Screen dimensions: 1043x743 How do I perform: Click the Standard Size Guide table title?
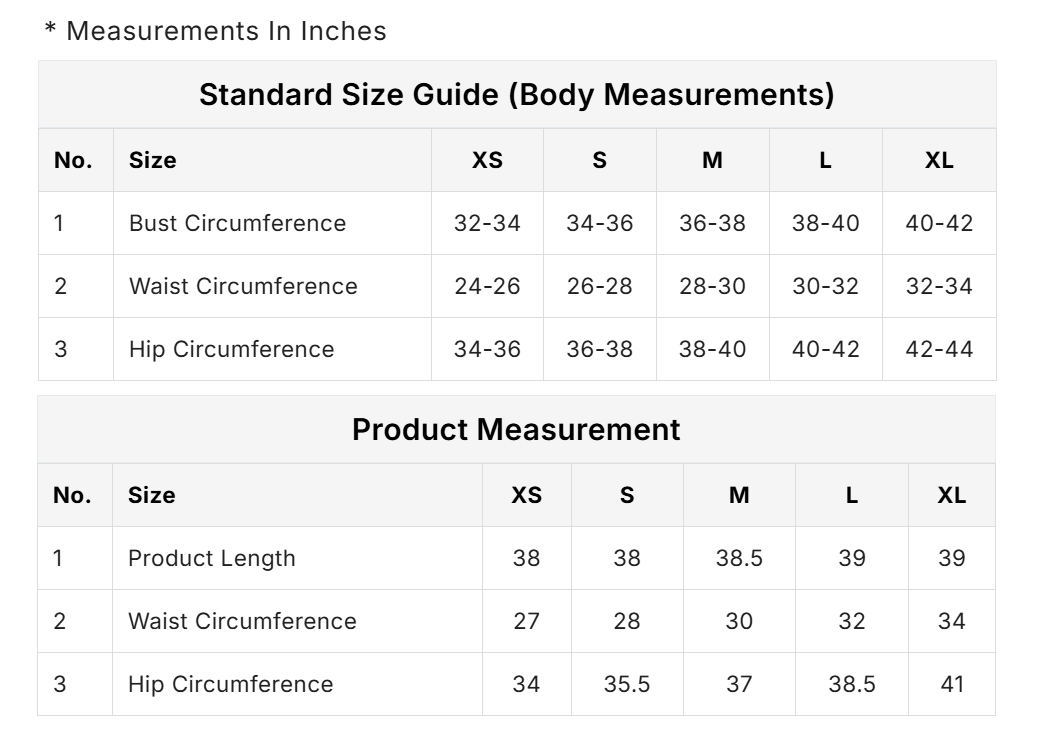[x=516, y=95]
